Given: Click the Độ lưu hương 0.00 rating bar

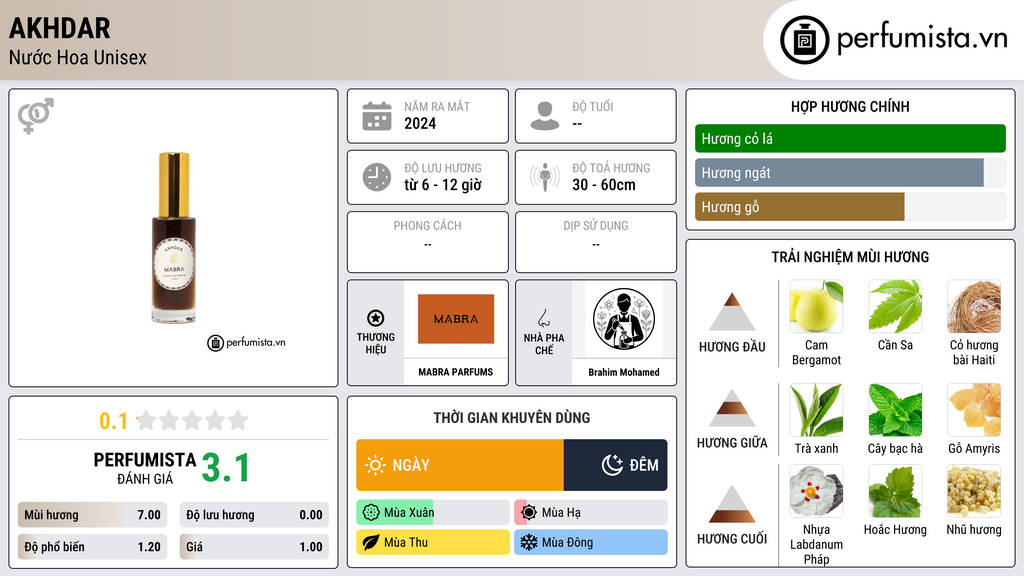Looking at the screenshot, I should coord(254,515).
